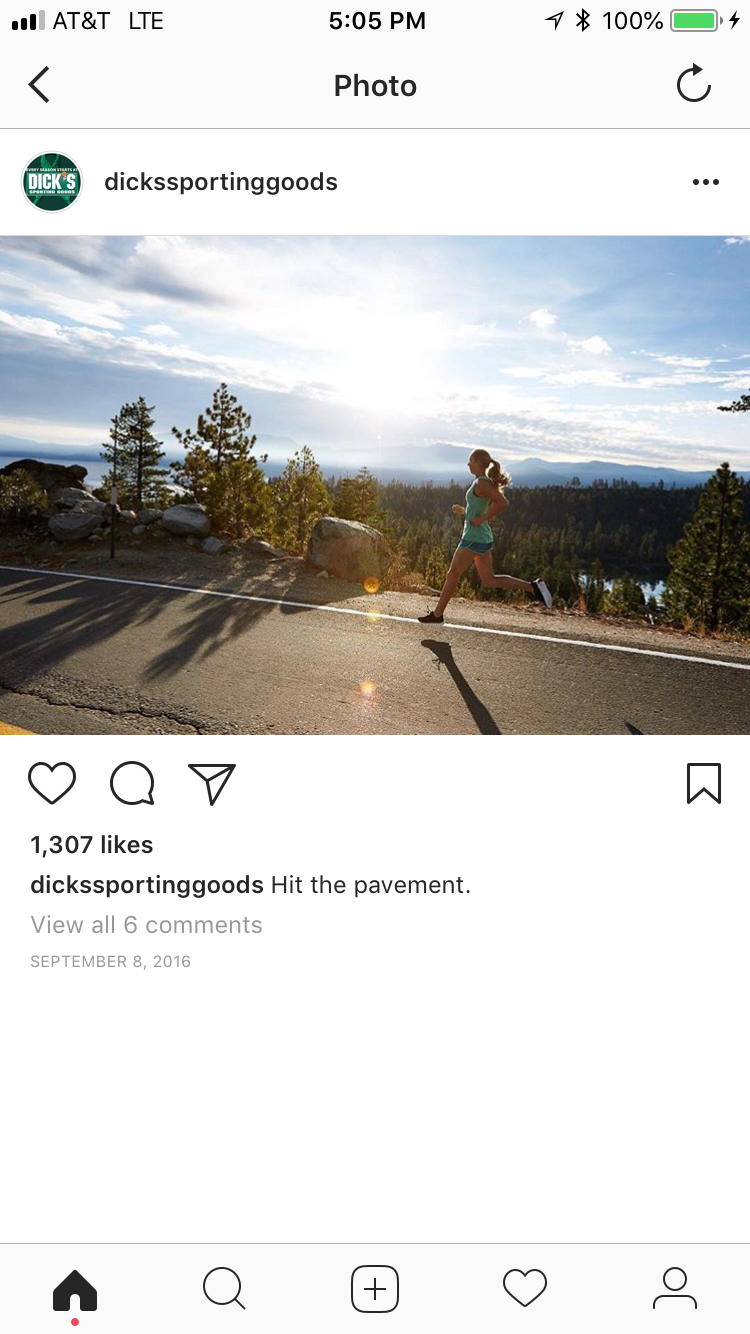Open the Dick's Sporting Goods profile picture
The width and height of the screenshot is (750, 1334).
(x=52, y=182)
